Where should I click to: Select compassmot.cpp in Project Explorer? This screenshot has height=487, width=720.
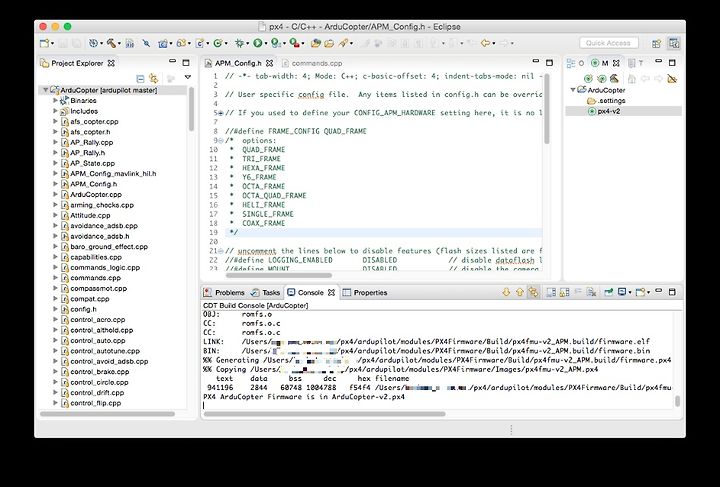click(x=98, y=288)
